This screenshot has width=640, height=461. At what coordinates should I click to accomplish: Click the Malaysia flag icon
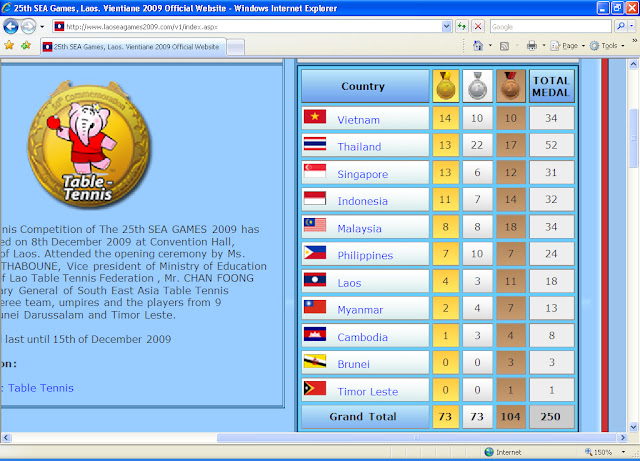(x=315, y=225)
